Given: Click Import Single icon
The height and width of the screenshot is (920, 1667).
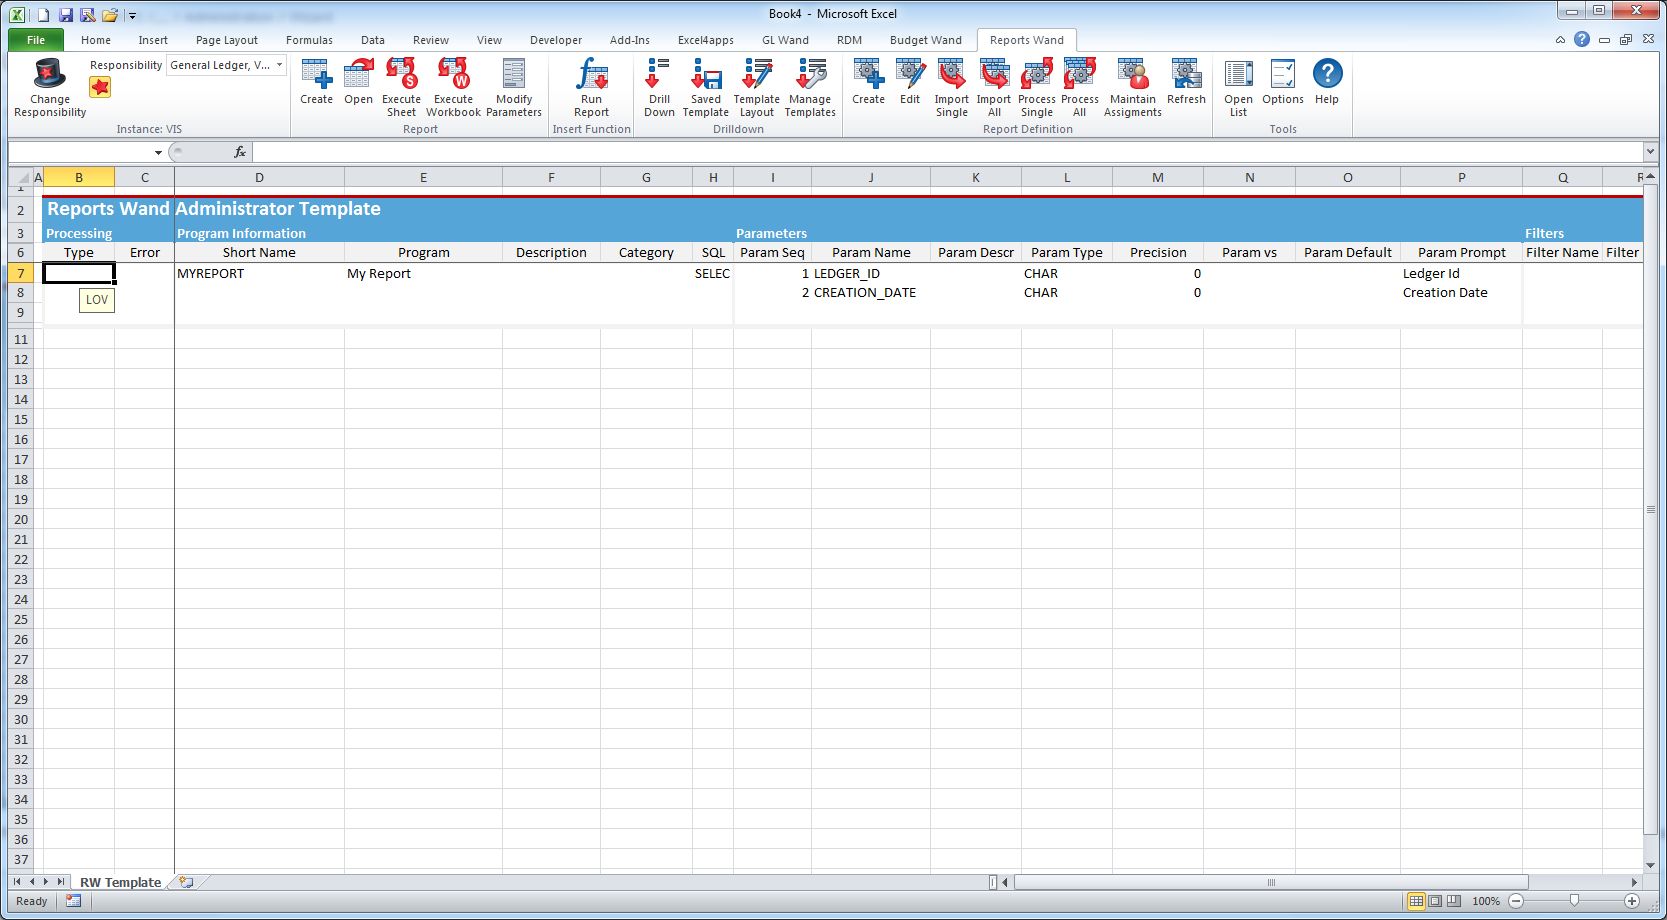Looking at the screenshot, I should 952,88.
